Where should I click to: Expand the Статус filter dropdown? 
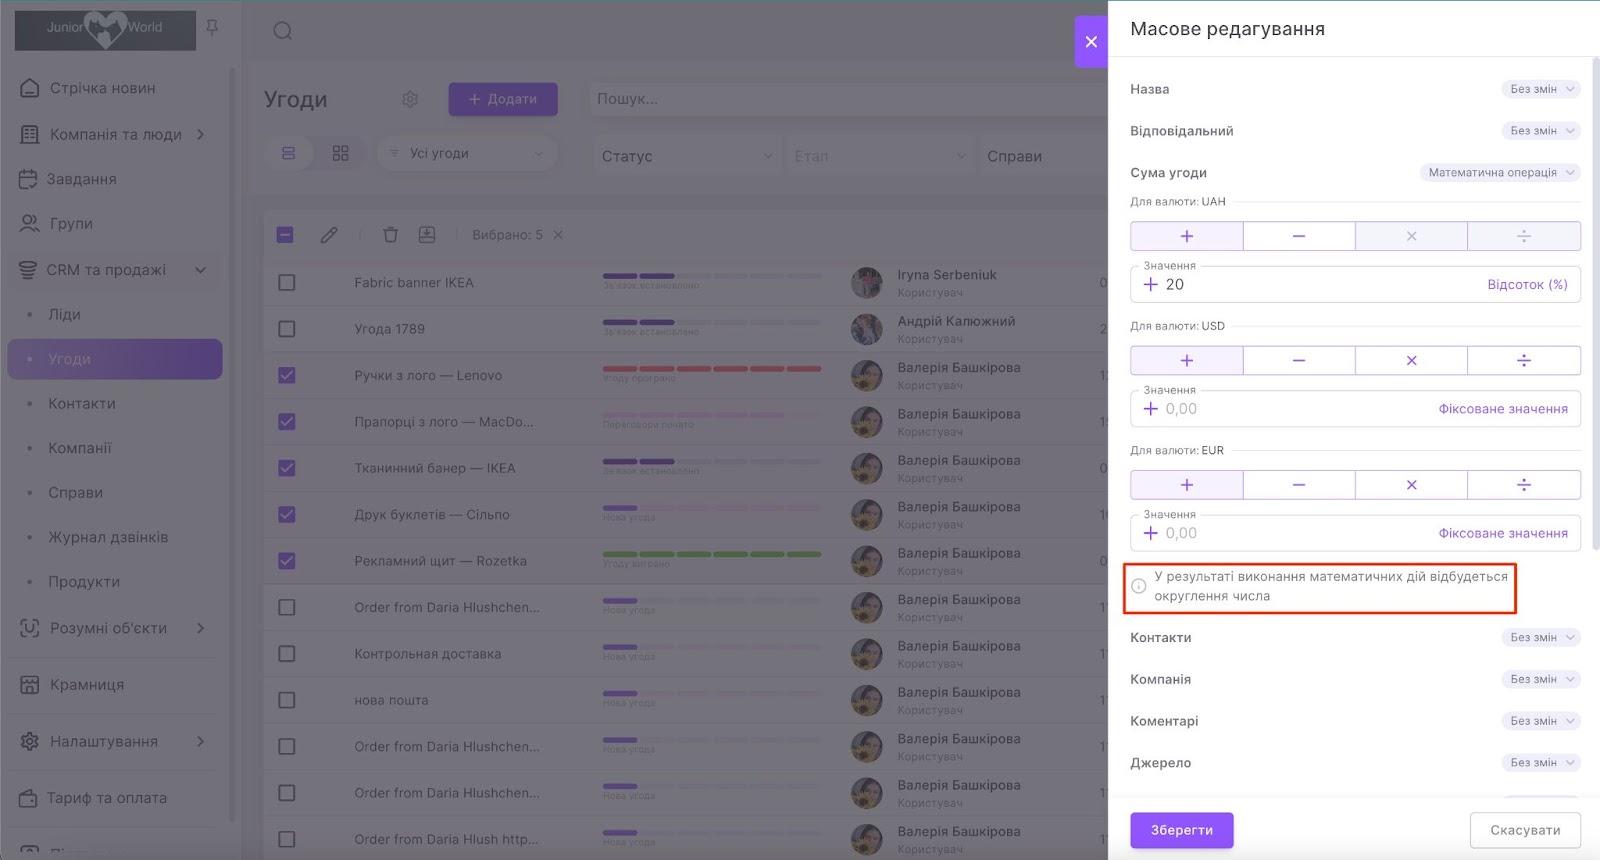coord(686,156)
